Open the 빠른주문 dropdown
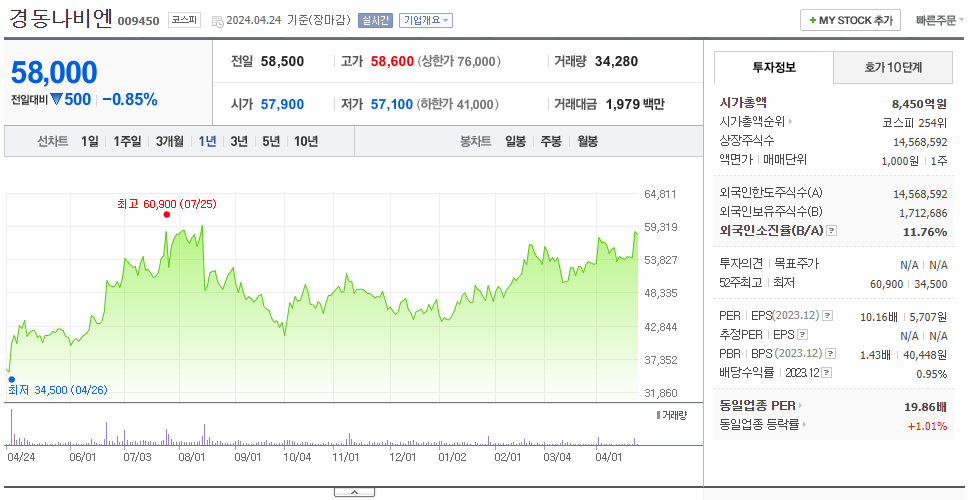This screenshot has height=500, width=968. coord(940,20)
